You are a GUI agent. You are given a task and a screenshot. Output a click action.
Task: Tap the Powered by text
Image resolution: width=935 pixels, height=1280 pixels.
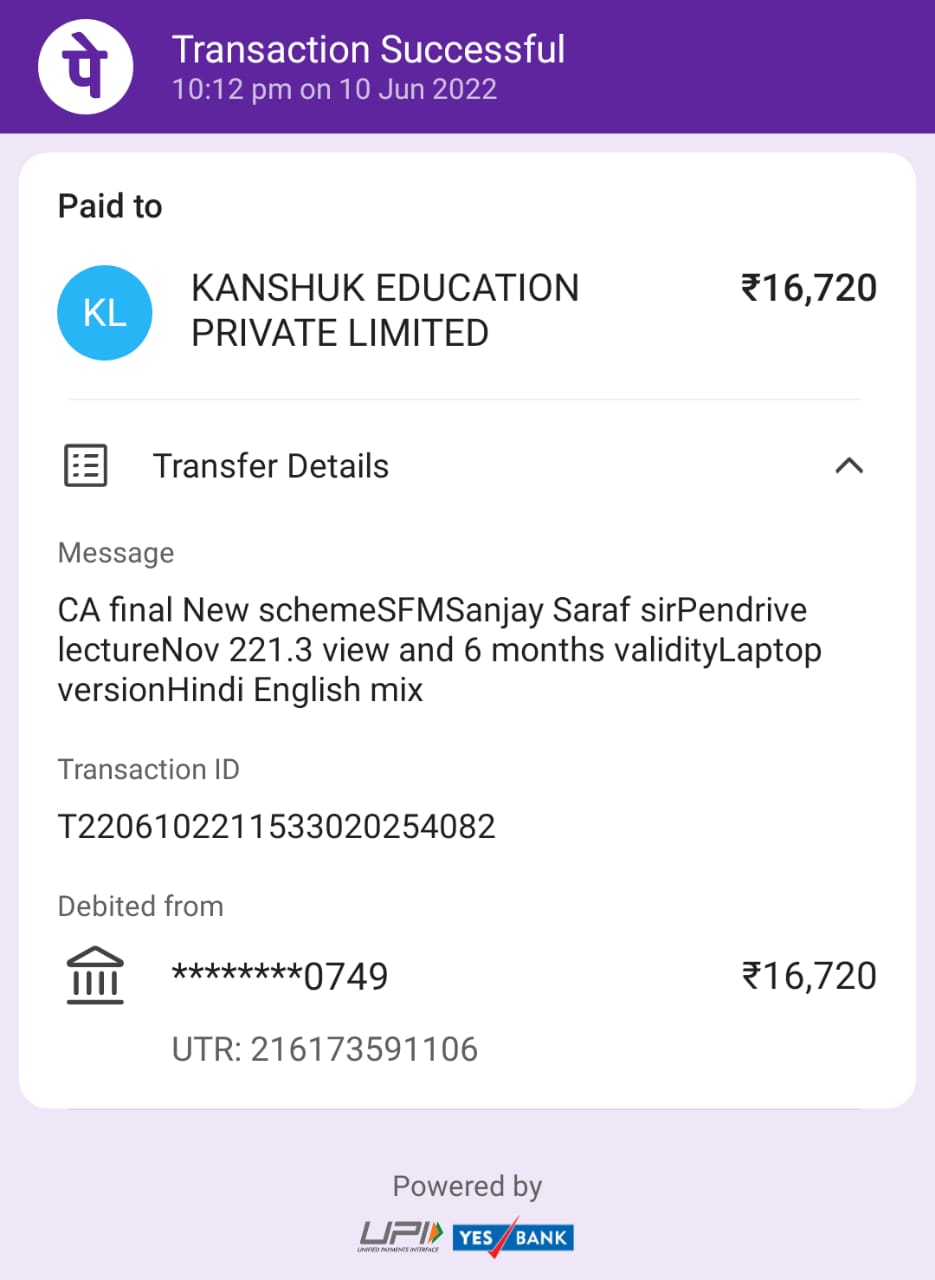pyautogui.click(x=467, y=1186)
